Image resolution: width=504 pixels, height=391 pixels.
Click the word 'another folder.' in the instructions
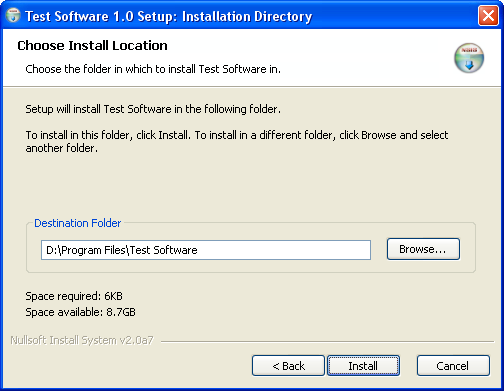(x=62, y=148)
